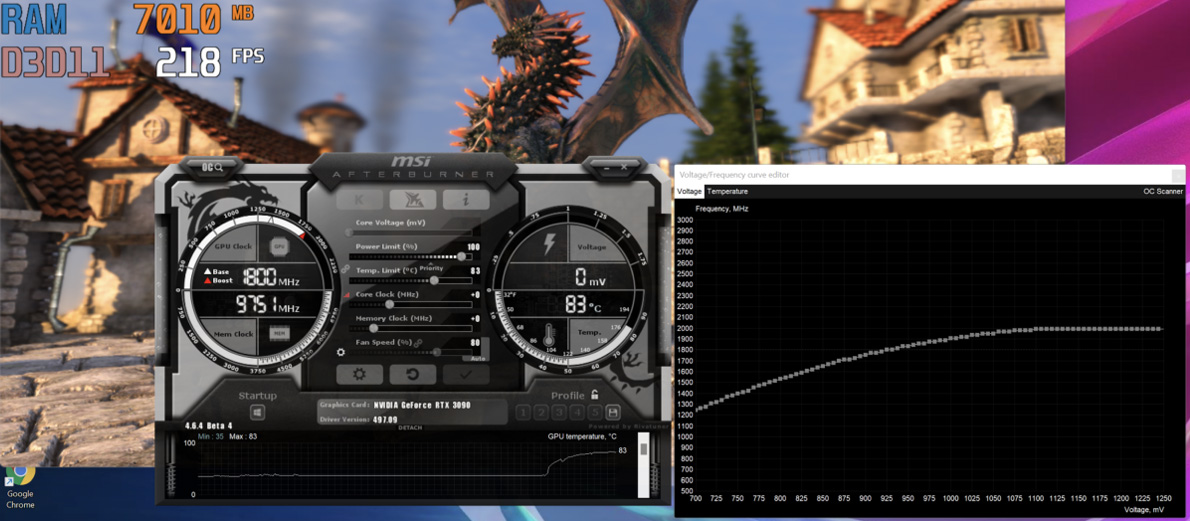Apply settings with the checkmark button
The width and height of the screenshot is (1190, 521).
[x=466, y=374]
